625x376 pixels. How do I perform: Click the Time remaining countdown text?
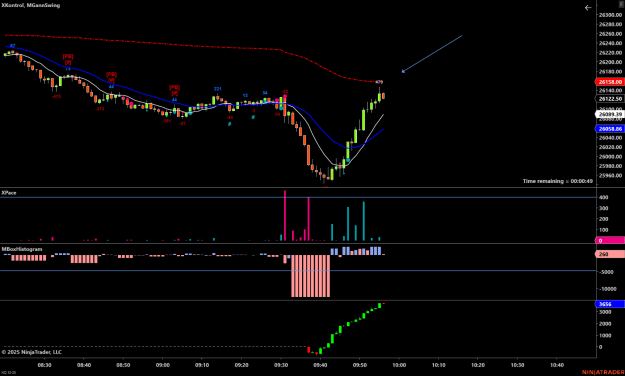pyautogui.click(x=558, y=181)
